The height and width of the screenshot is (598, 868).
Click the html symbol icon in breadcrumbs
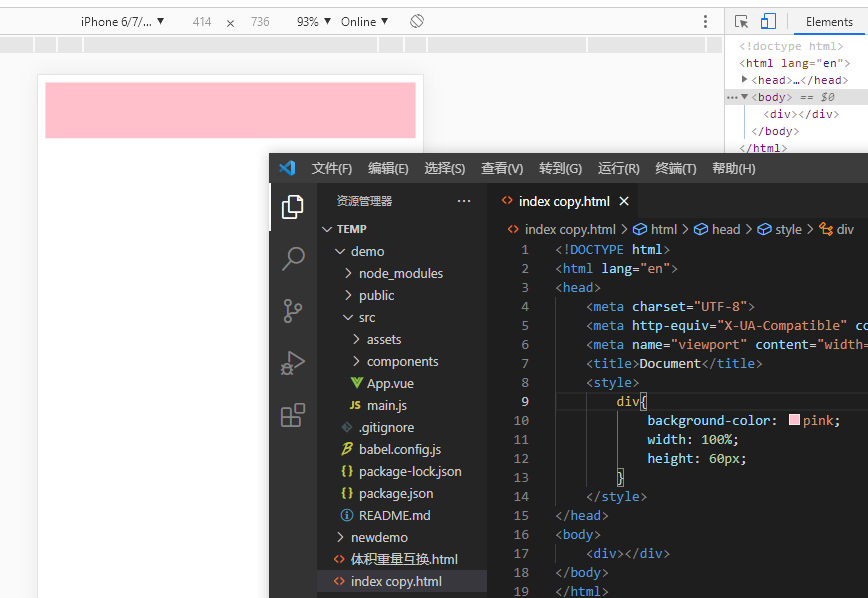coord(640,229)
